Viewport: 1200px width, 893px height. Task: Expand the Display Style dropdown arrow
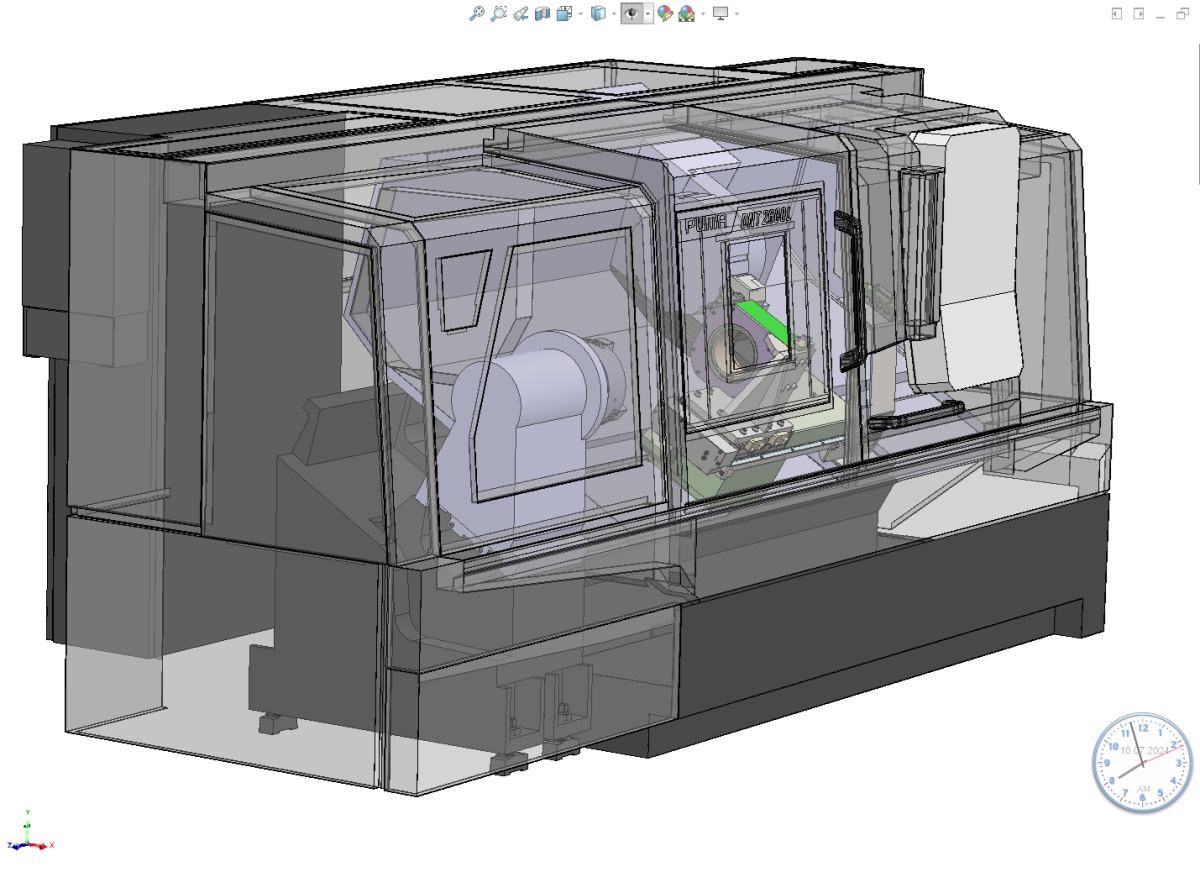[613, 14]
